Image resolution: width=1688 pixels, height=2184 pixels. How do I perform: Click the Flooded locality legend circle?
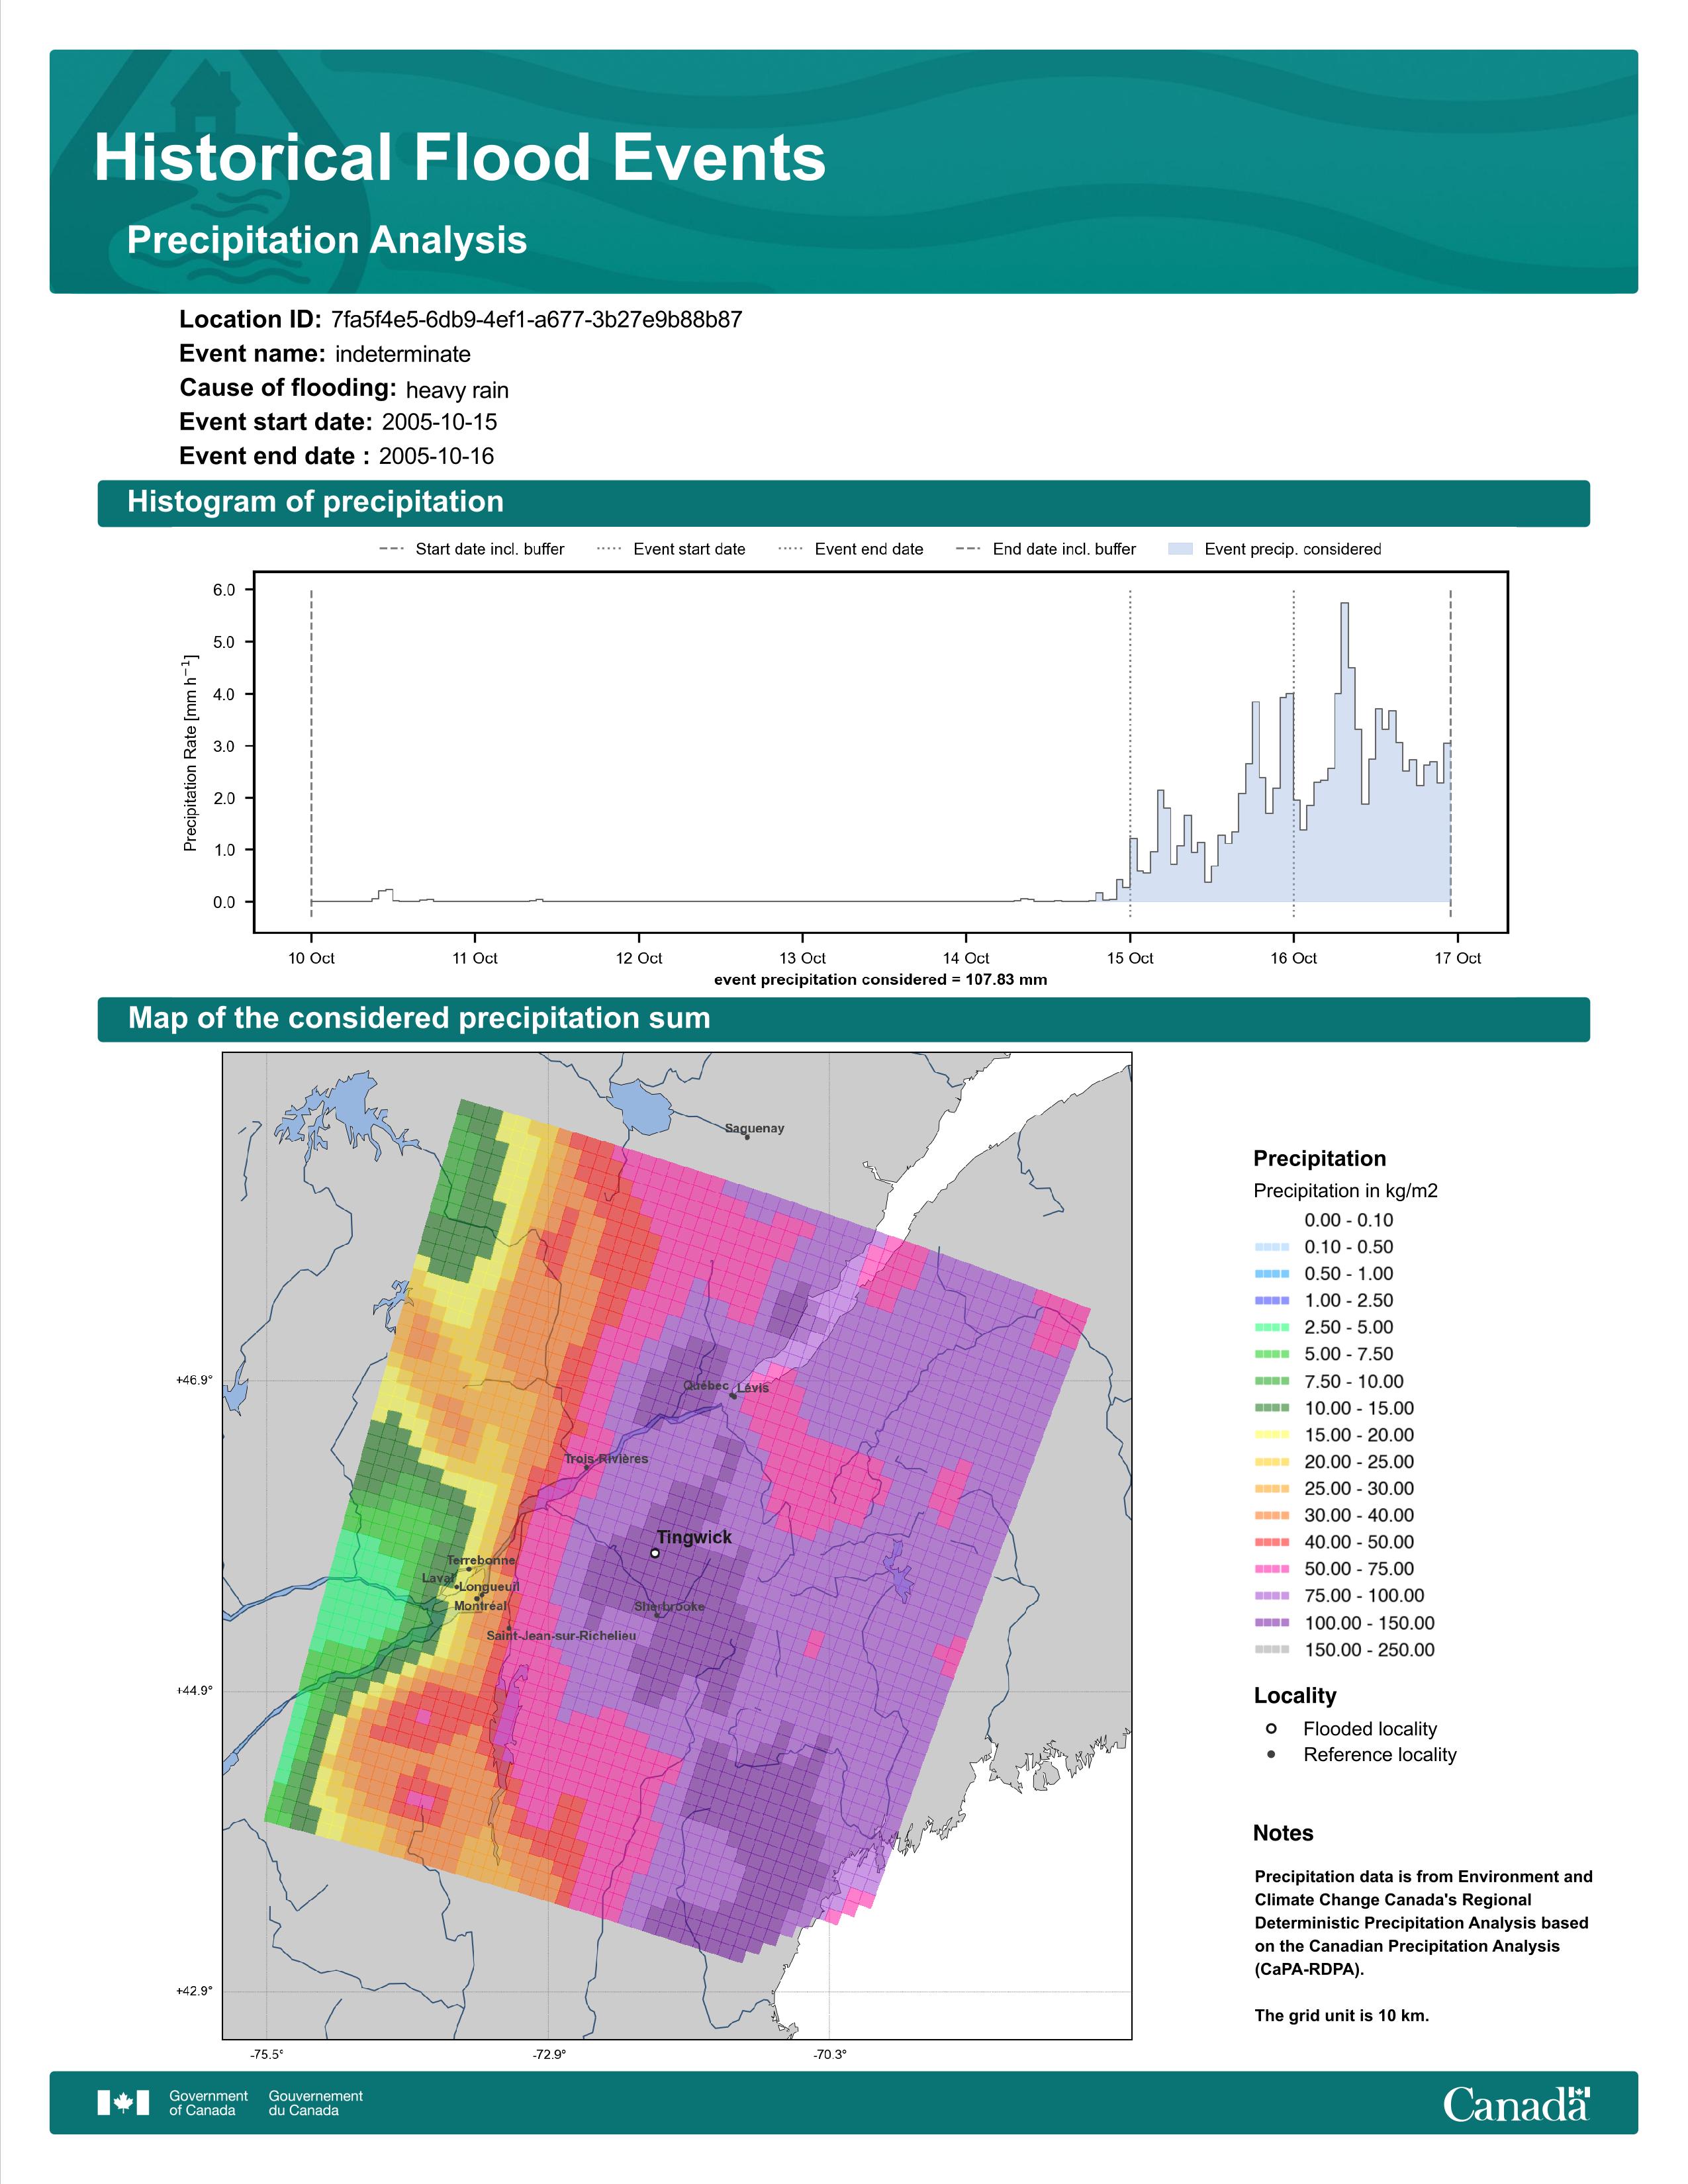(x=1271, y=1728)
